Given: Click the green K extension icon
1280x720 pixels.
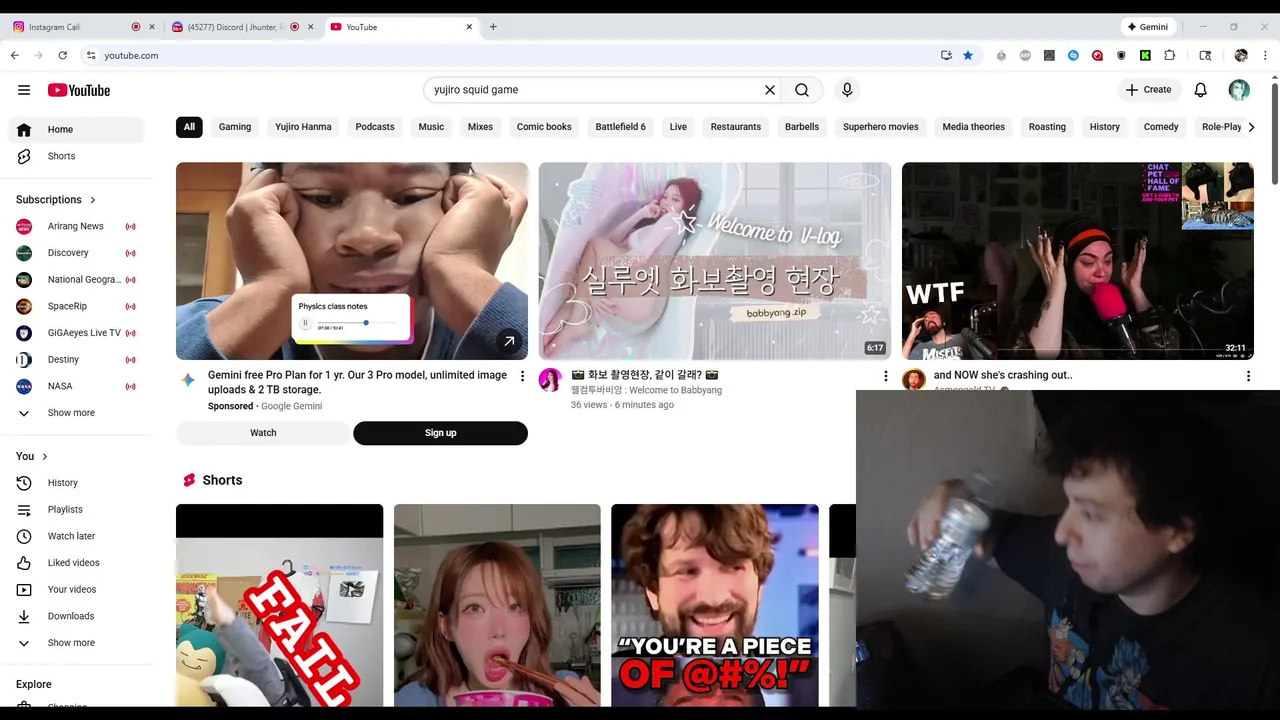Looking at the screenshot, I should click(1145, 55).
